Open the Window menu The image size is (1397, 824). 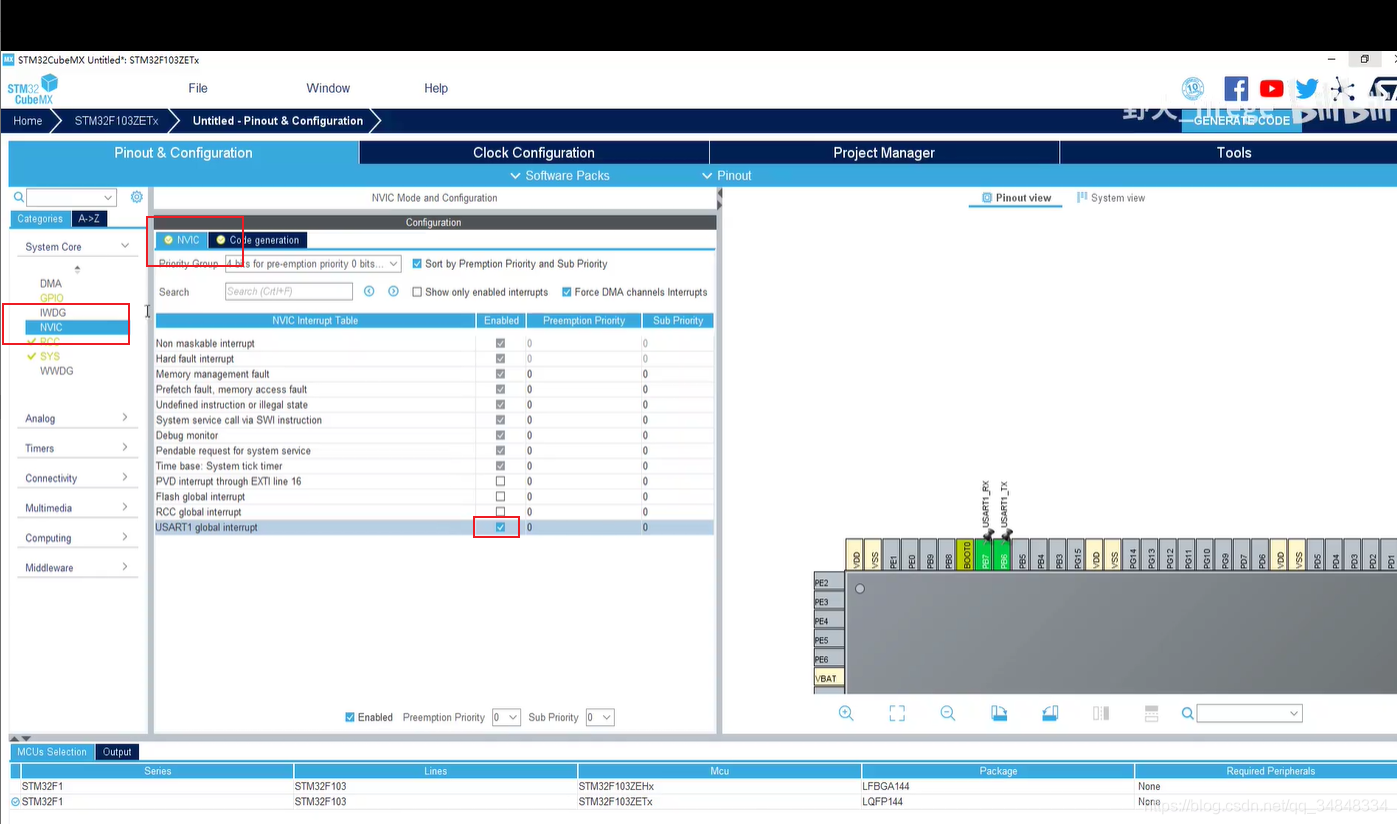[x=328, y=88]
